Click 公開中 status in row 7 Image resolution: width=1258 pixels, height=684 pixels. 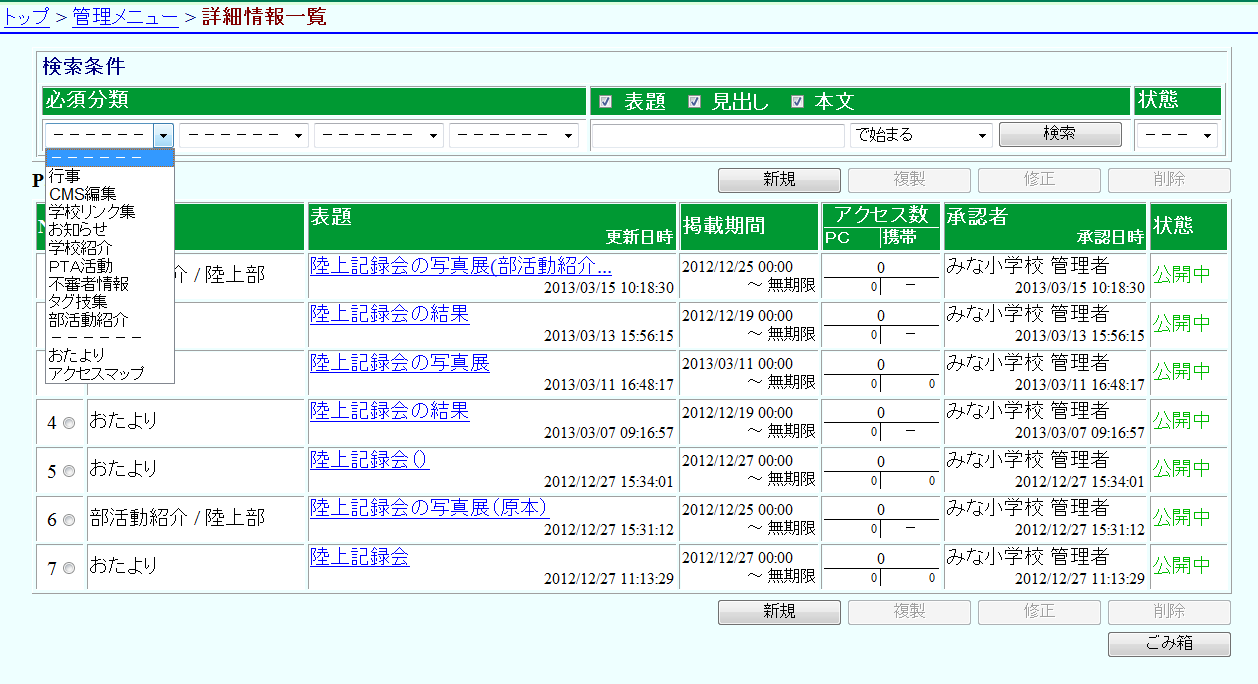1181,565
